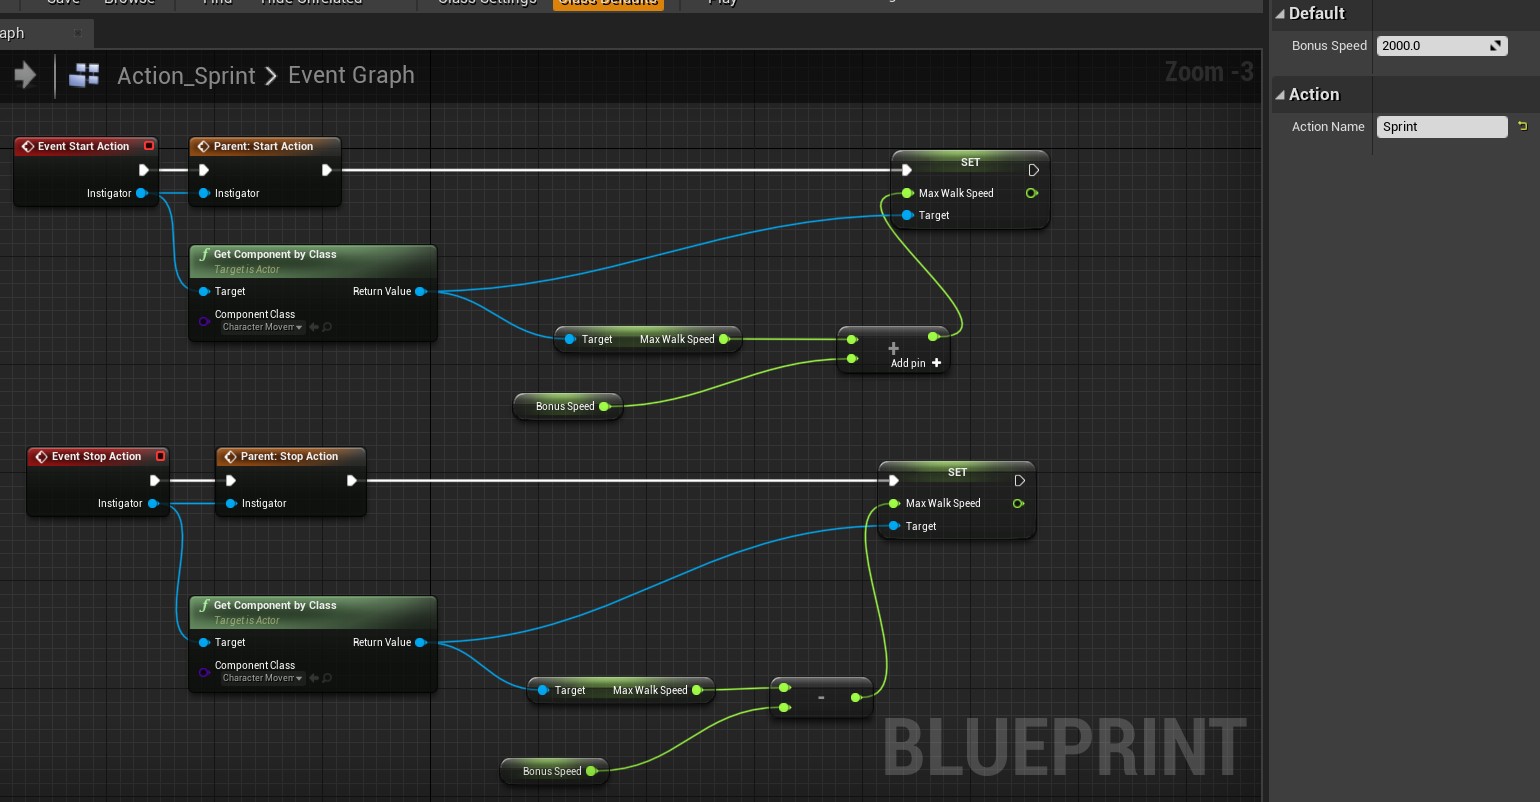Screen dimensions: 1540x802
Task: Click the Add pin plus icon
Action: [937, 363]
